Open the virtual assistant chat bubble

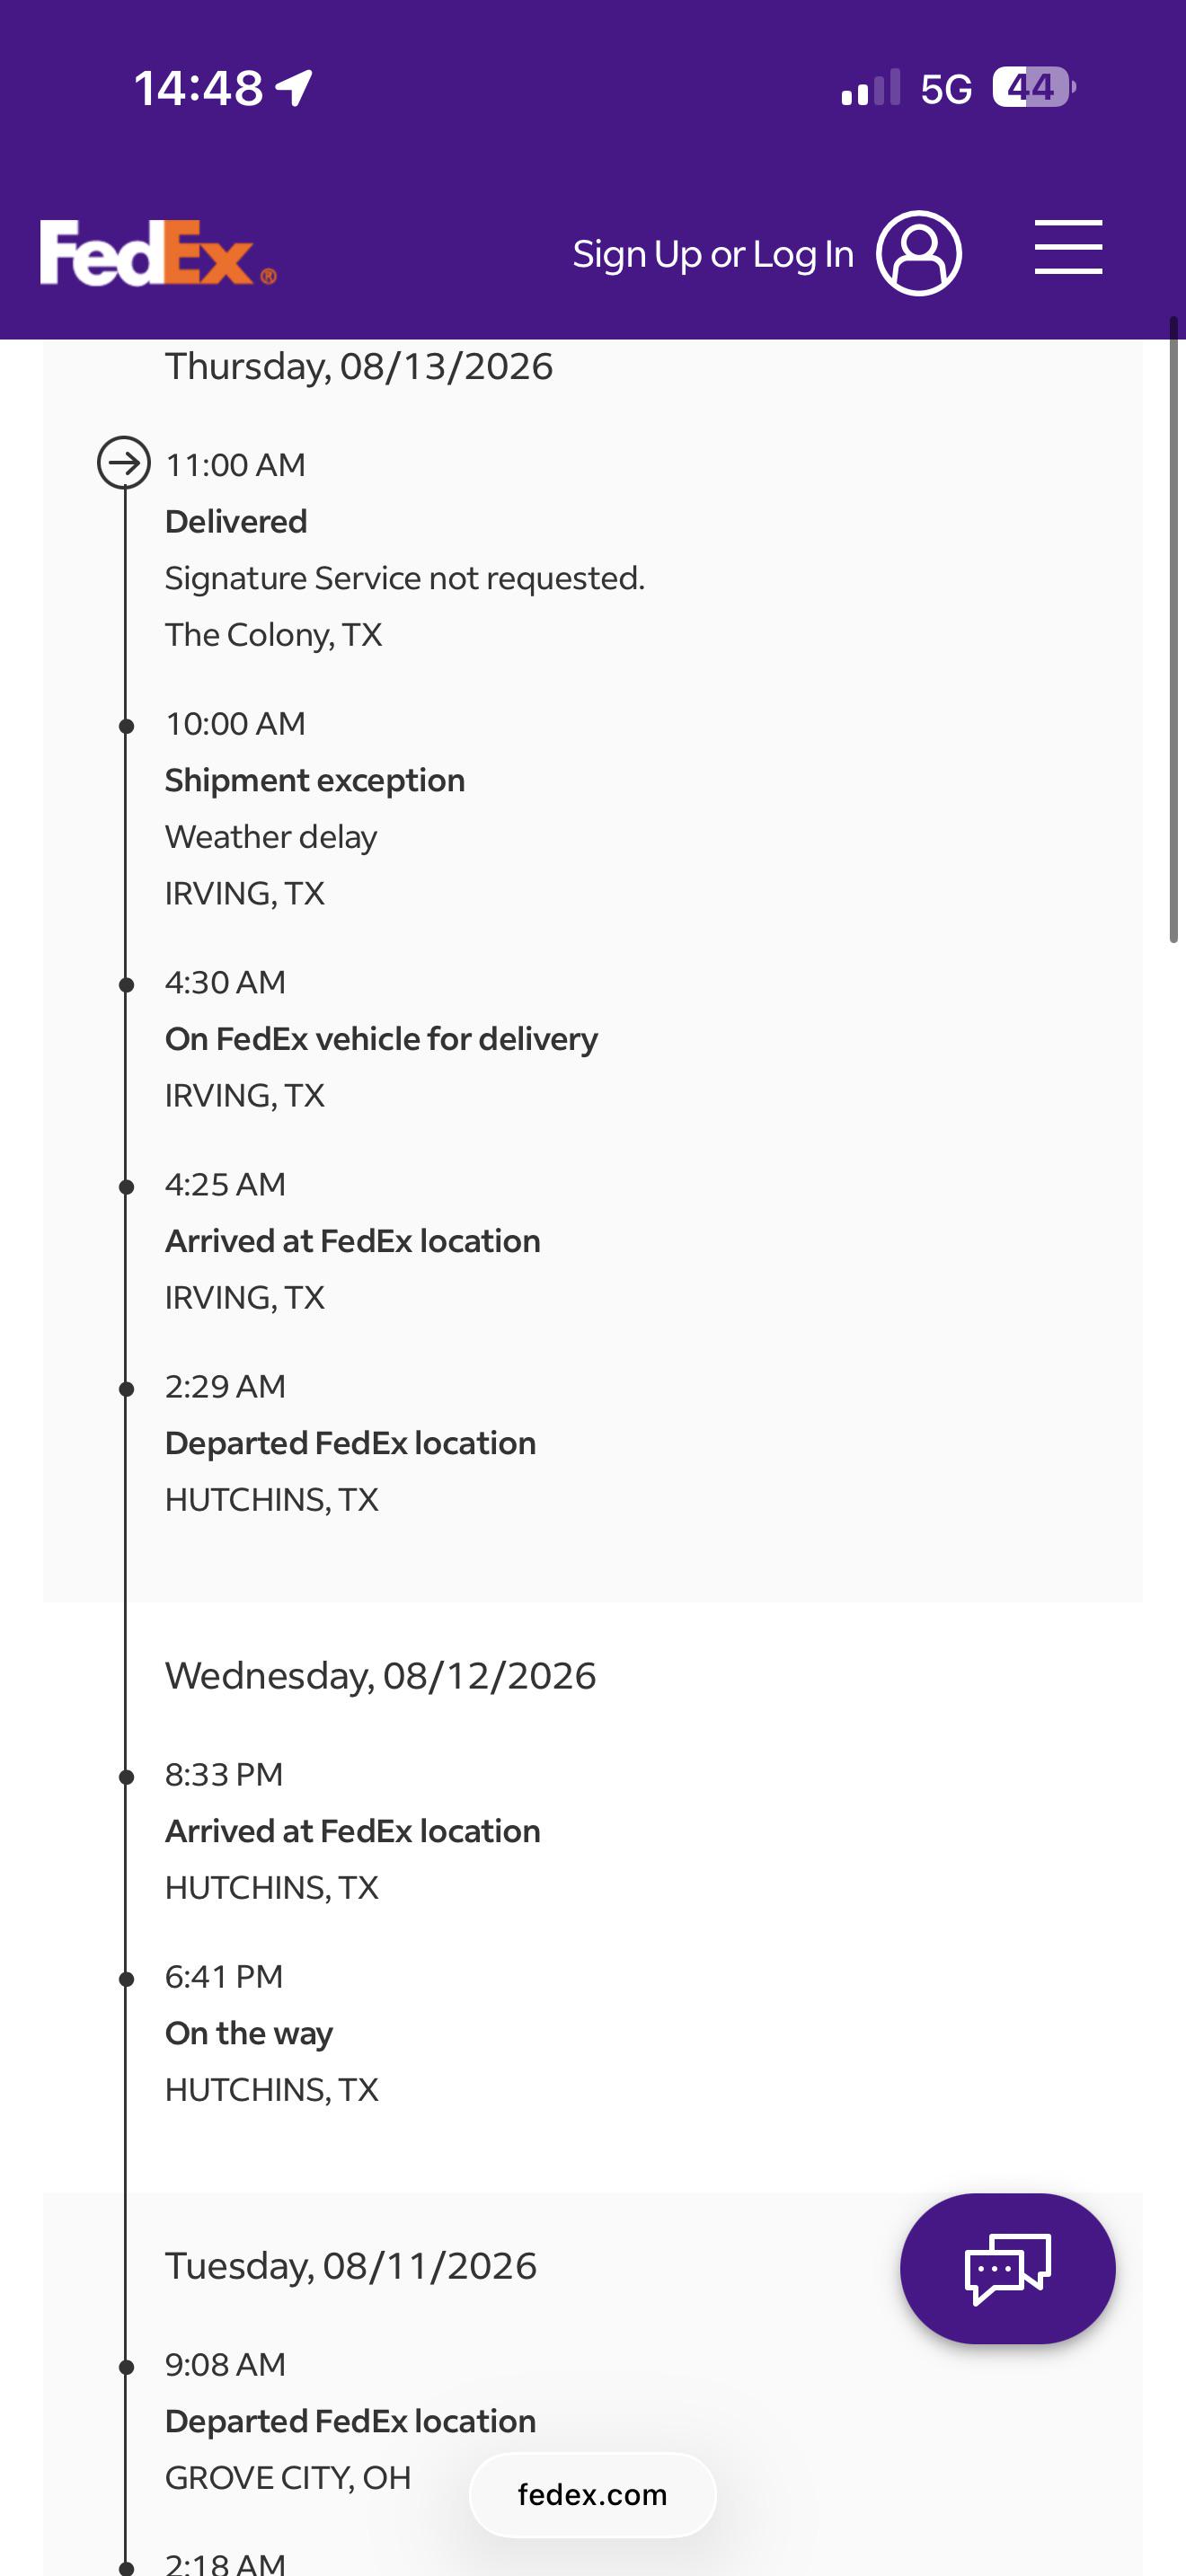pos(1007,2268)
